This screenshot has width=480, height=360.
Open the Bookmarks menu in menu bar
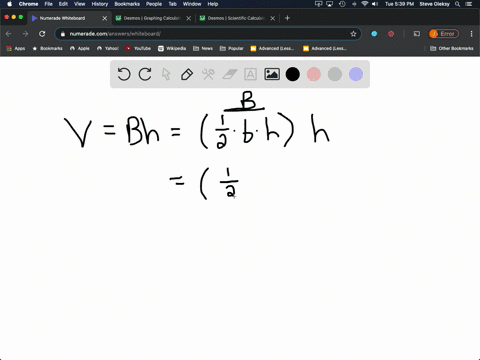[x=127, y=4]
